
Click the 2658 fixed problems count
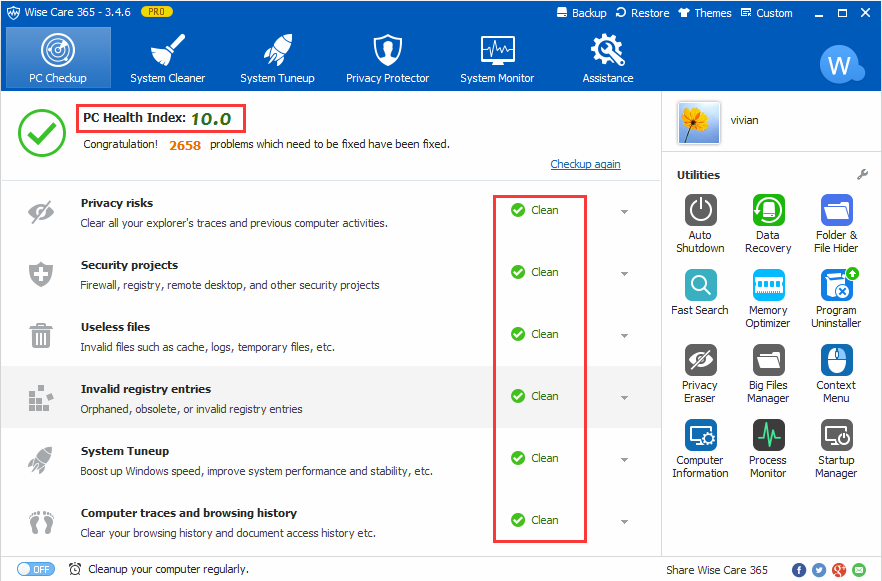[x=185, y=145]
